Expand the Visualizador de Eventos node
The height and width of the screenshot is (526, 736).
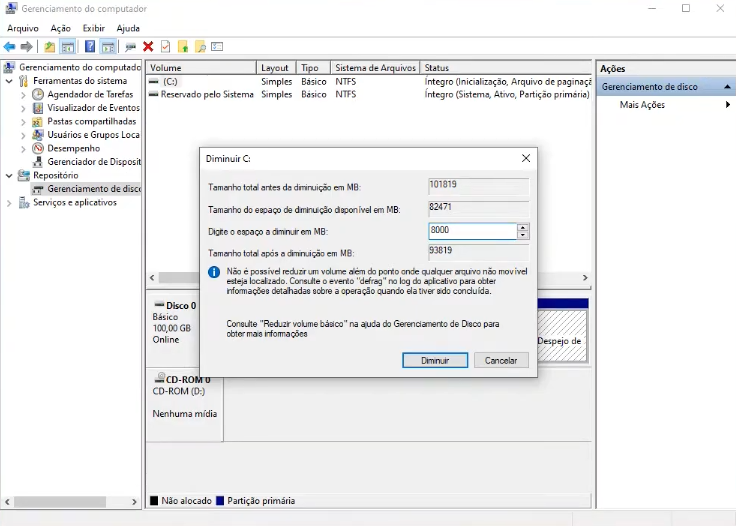[x=23, y=108]
